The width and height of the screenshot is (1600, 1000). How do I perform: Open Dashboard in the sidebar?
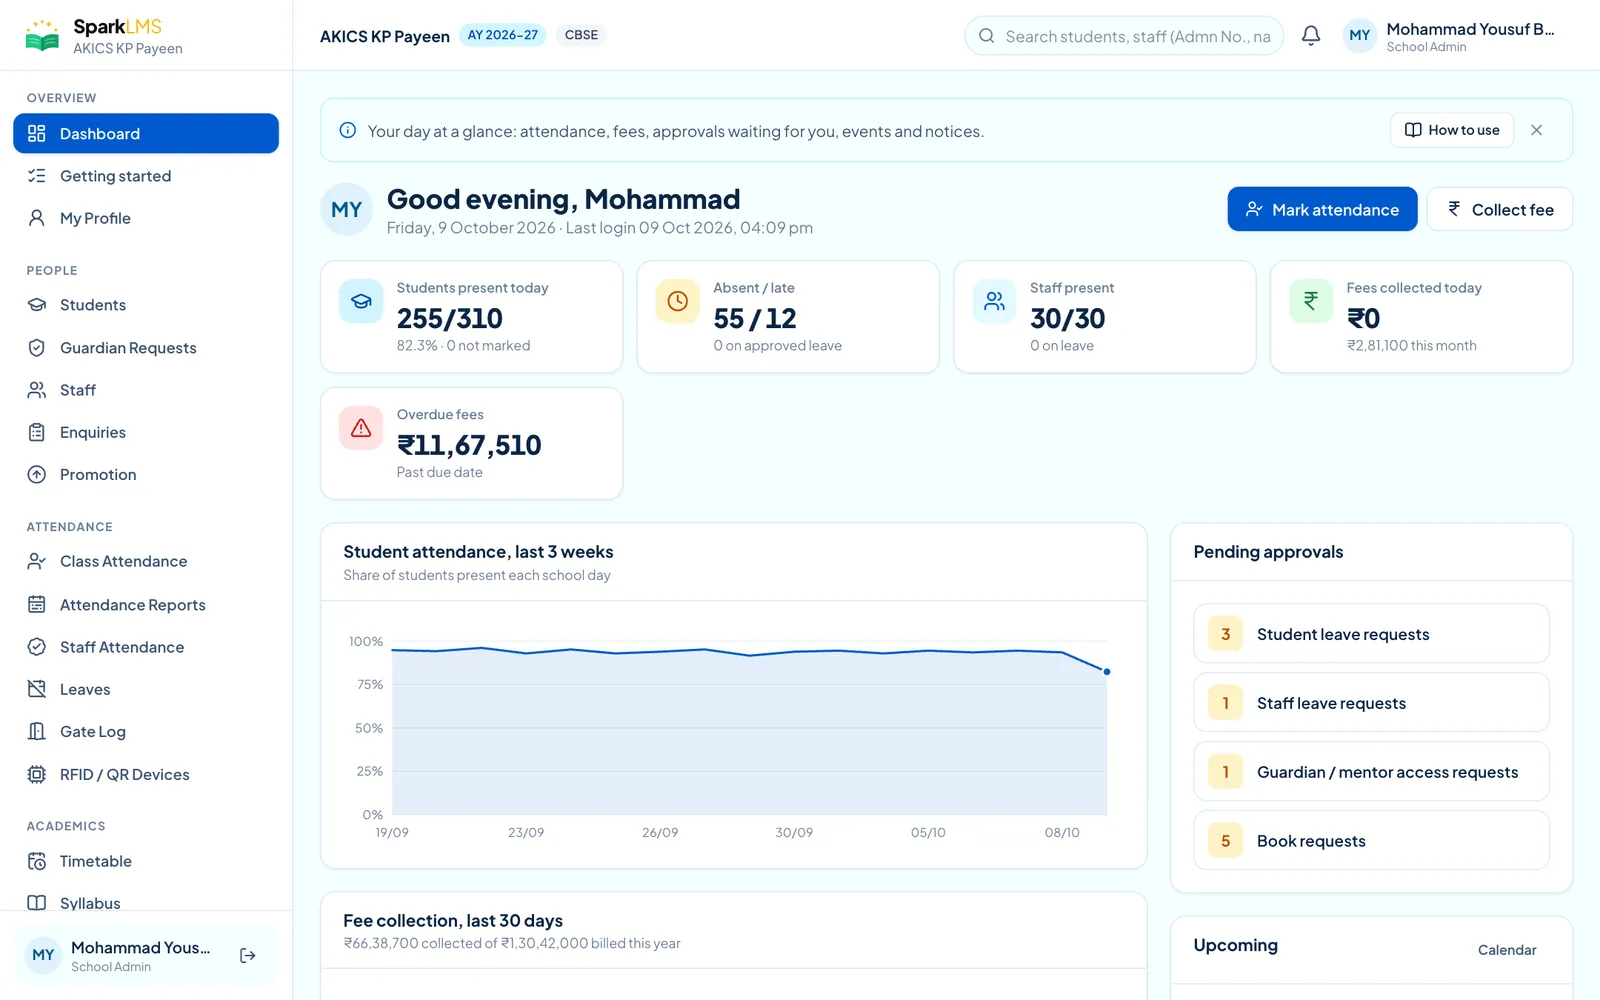(146, 133)
